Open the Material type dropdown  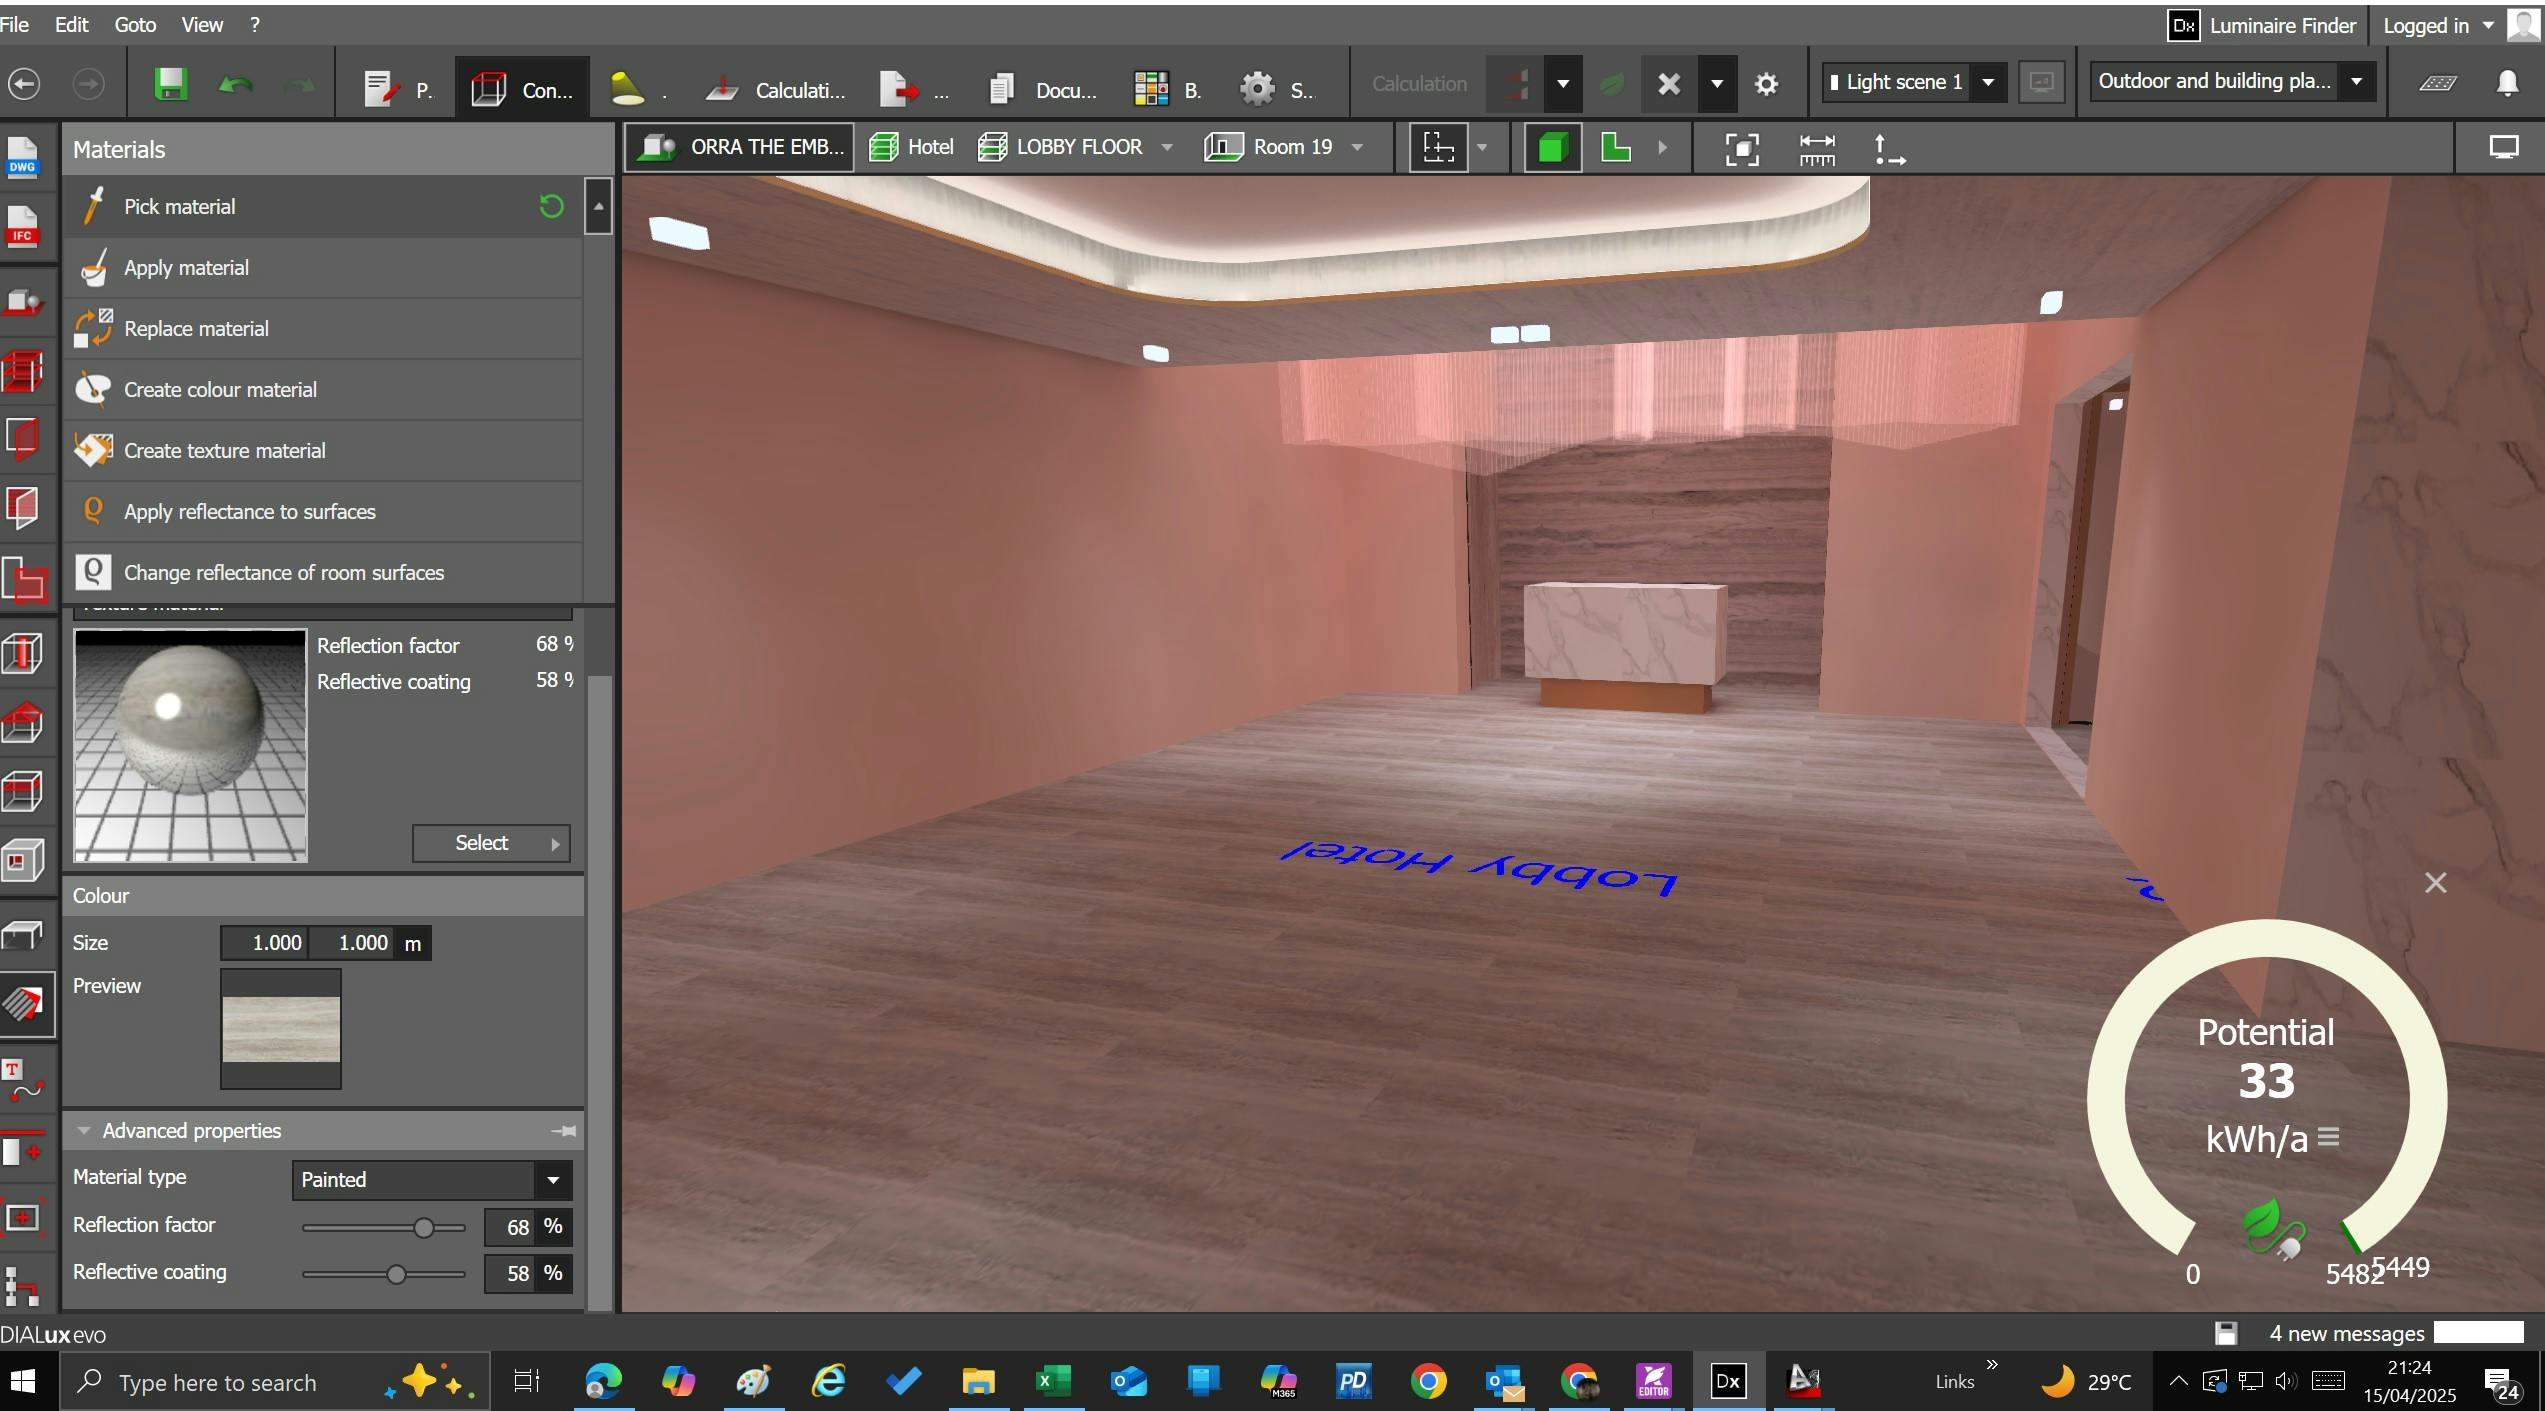coord(552,1180)
